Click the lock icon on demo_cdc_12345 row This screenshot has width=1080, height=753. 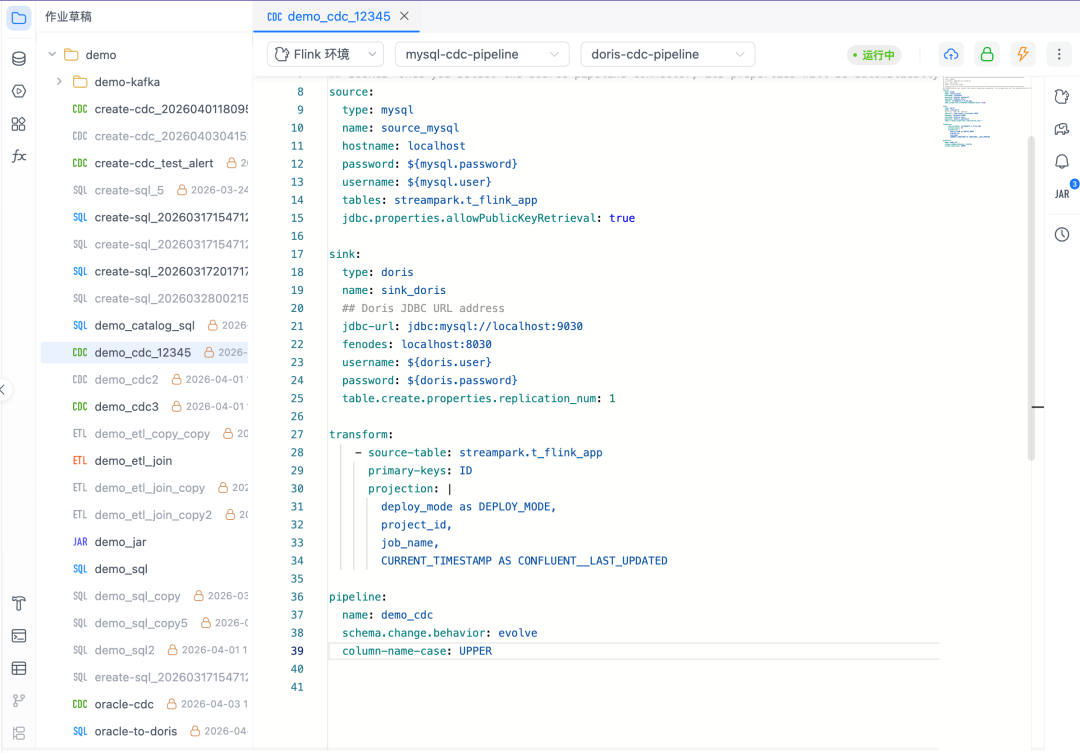point(209,352)
